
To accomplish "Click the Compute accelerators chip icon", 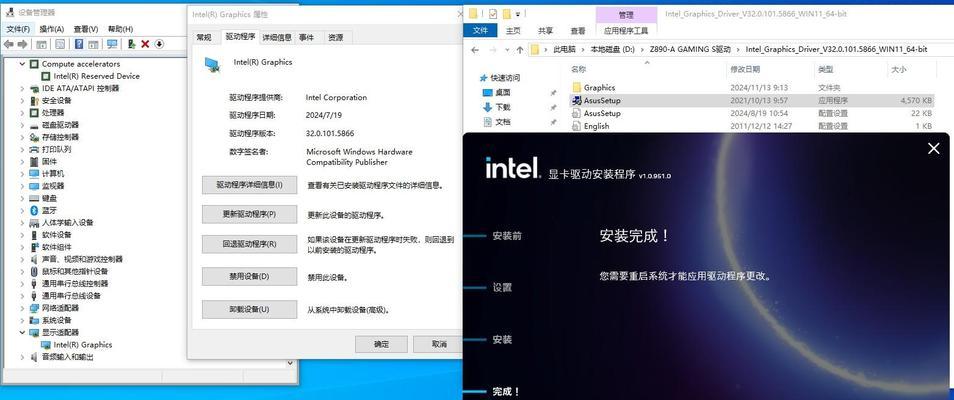I will (35, 64).
